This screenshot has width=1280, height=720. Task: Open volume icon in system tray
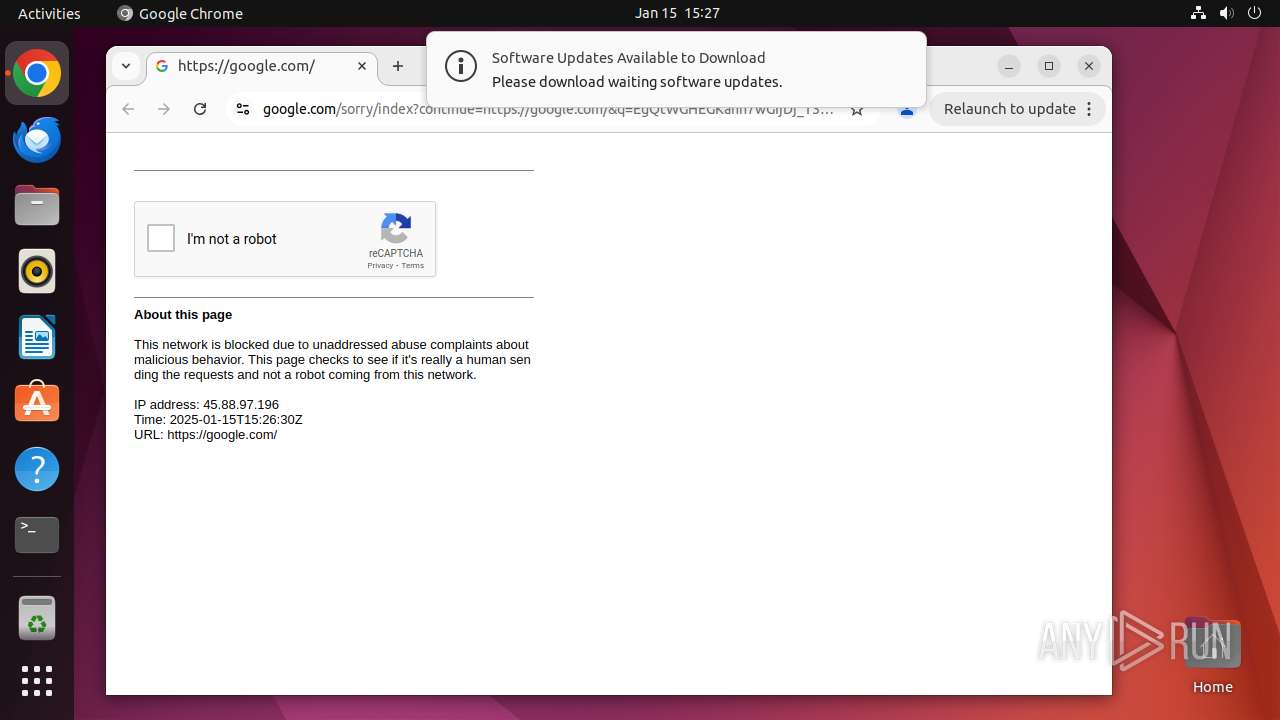click(x=1226, y=13)
